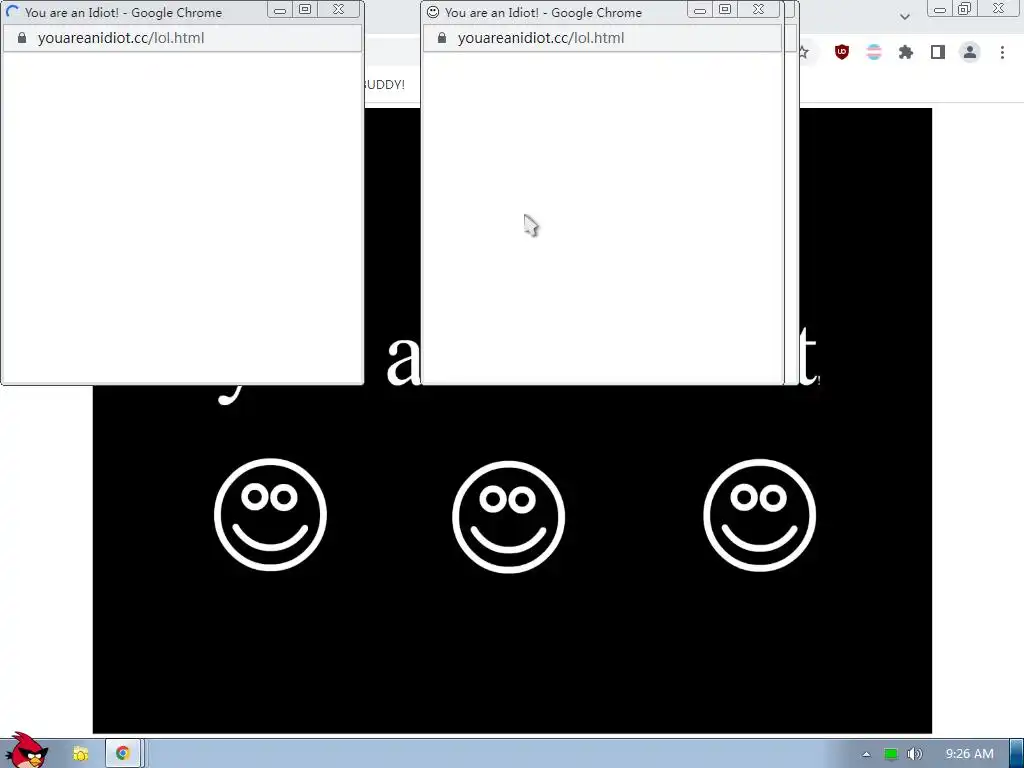Click the left smiley face on page
This screenshot has width=1024, height=768.
(x=270, y=515)
